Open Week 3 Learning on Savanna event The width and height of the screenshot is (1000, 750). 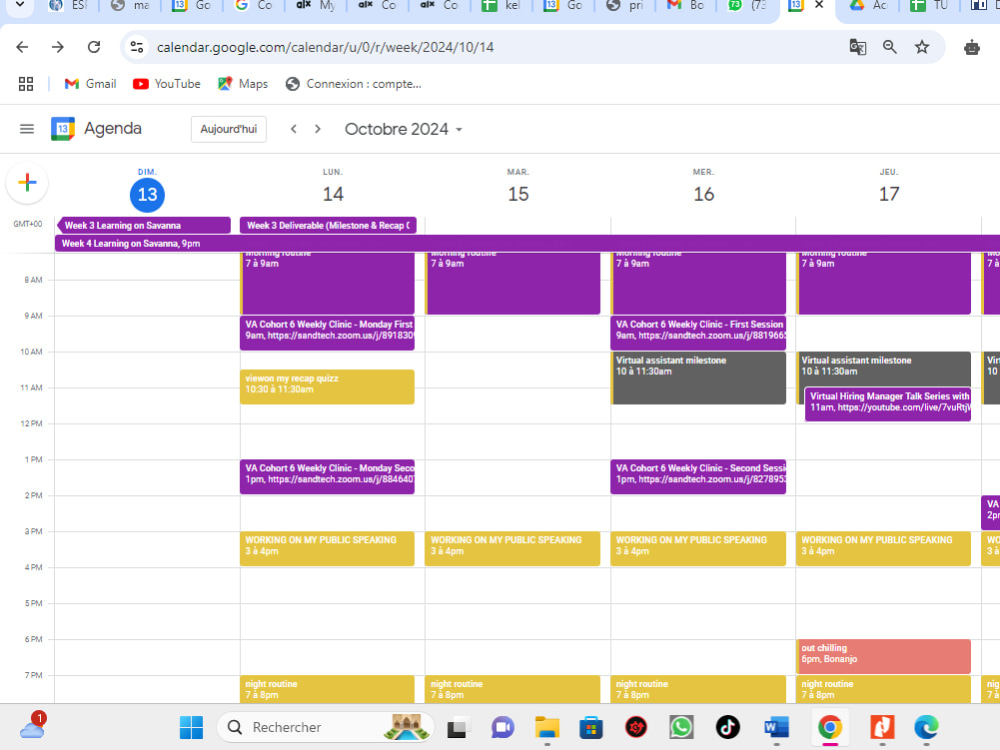coord(143,226)
